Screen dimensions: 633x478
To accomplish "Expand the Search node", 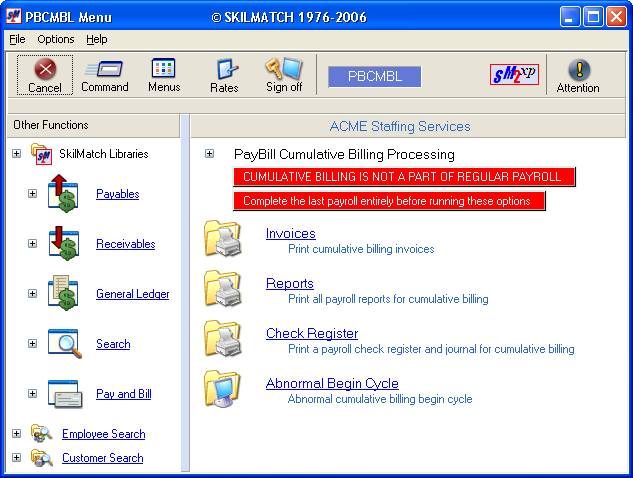I will point(32,344).
